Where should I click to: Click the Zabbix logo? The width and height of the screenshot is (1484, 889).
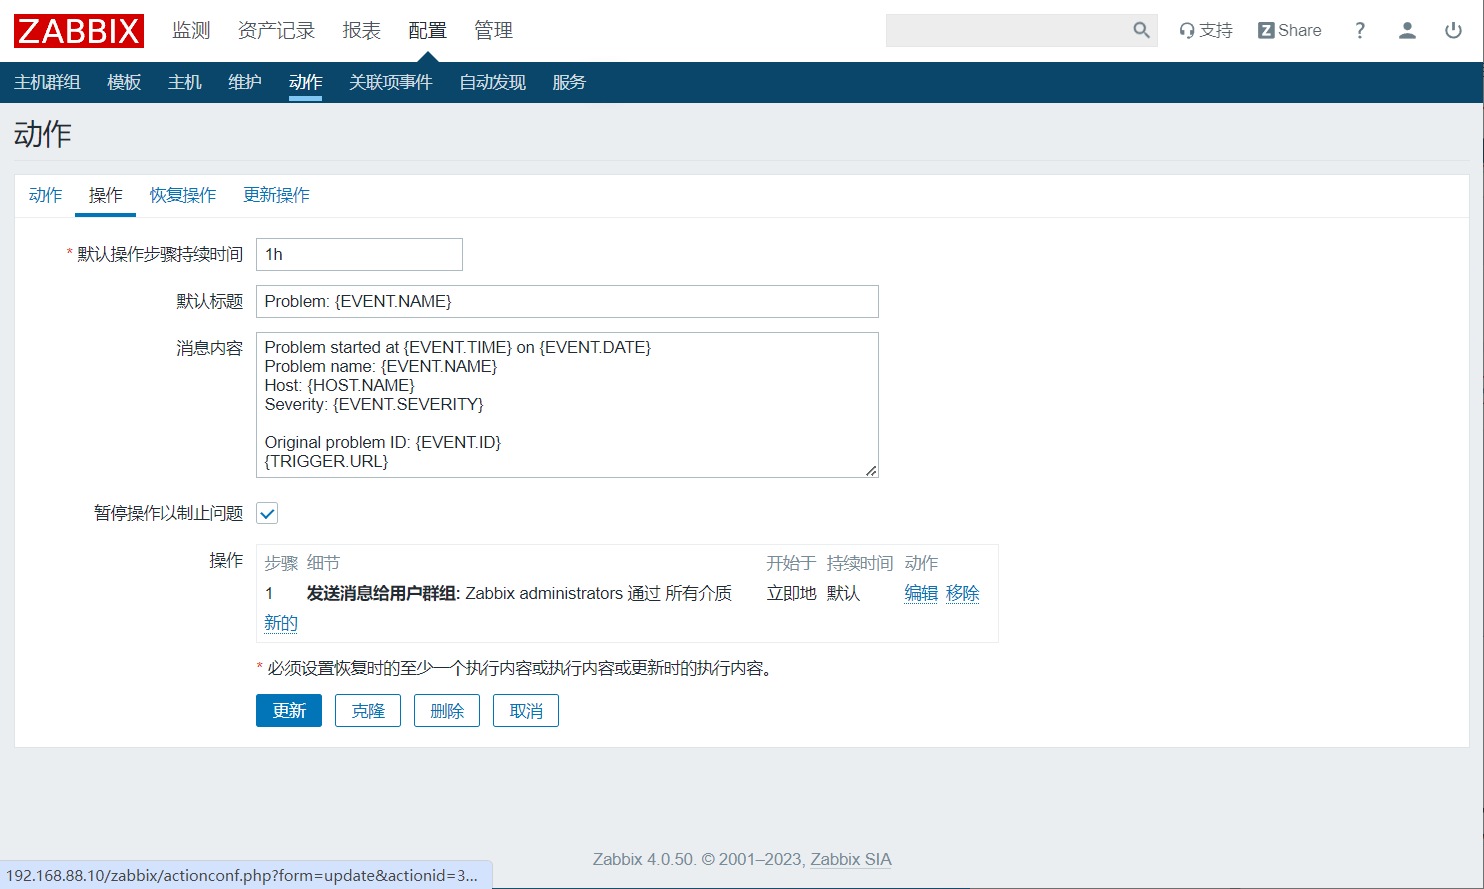[x=79, y=31]
